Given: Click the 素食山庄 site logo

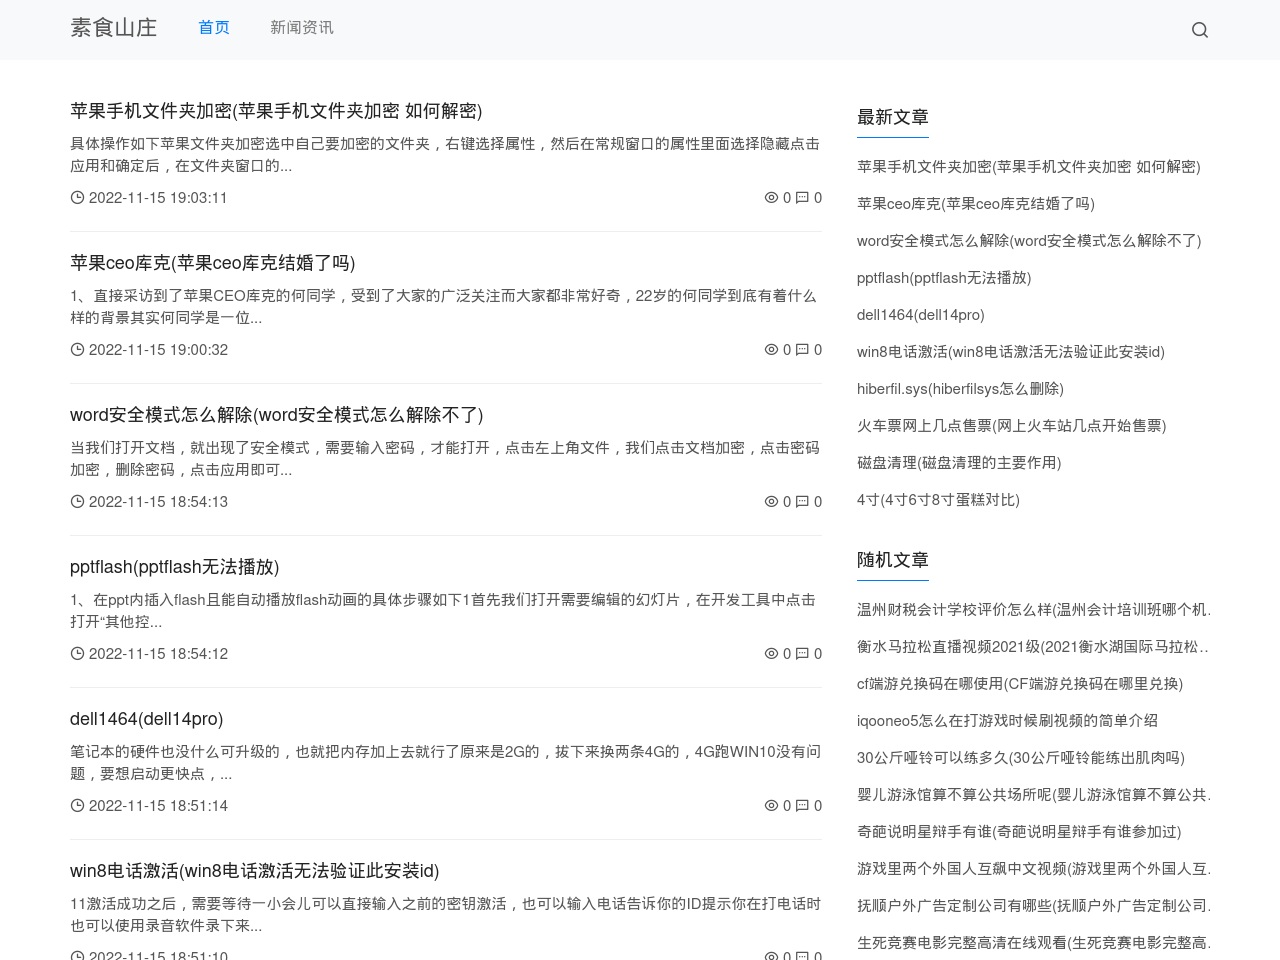Looking at the screenshot, I should (114, 28).
